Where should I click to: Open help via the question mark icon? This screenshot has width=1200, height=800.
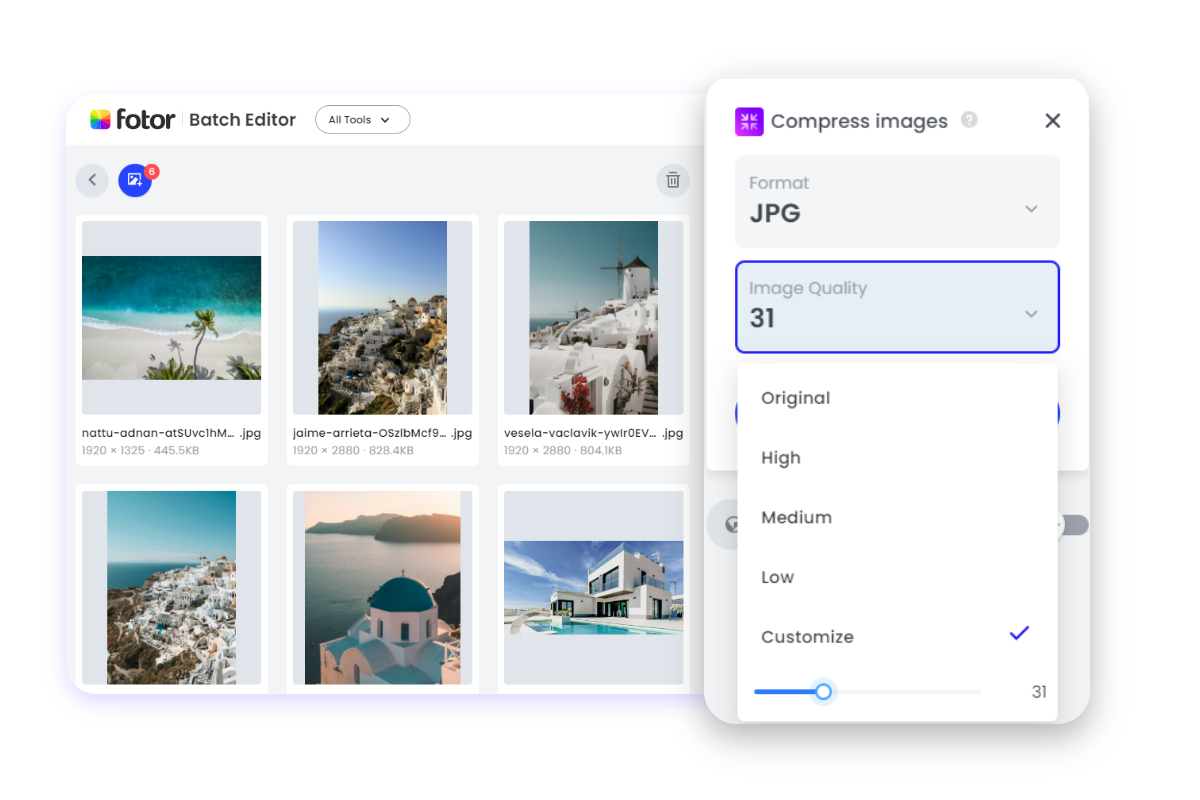click(x=968, y=120)
